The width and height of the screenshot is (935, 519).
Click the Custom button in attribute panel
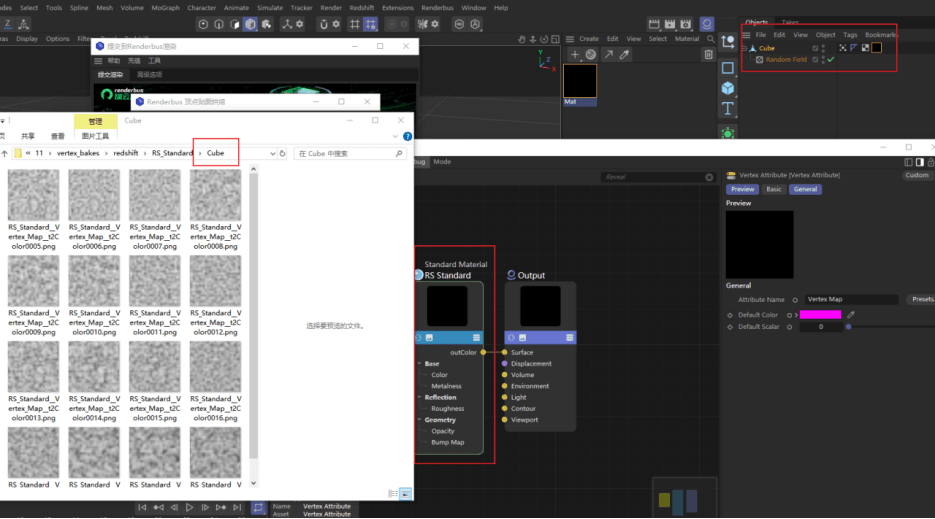tap(917, 175)
